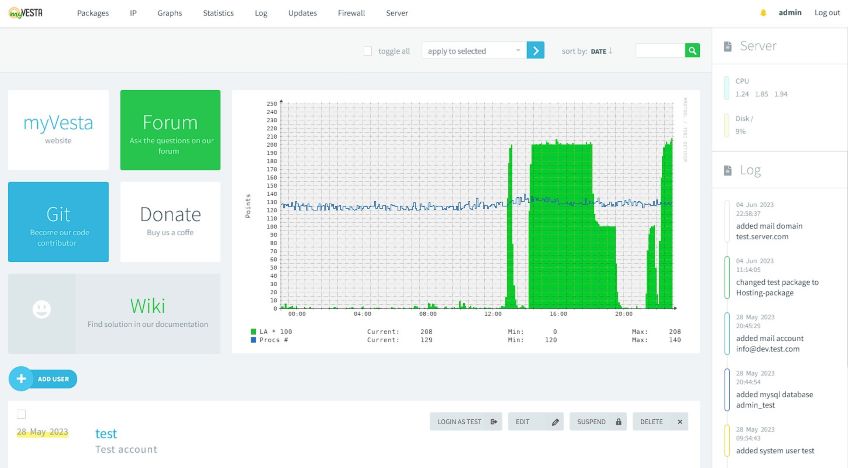Check the toggle all checkbox

pos(368,50)
